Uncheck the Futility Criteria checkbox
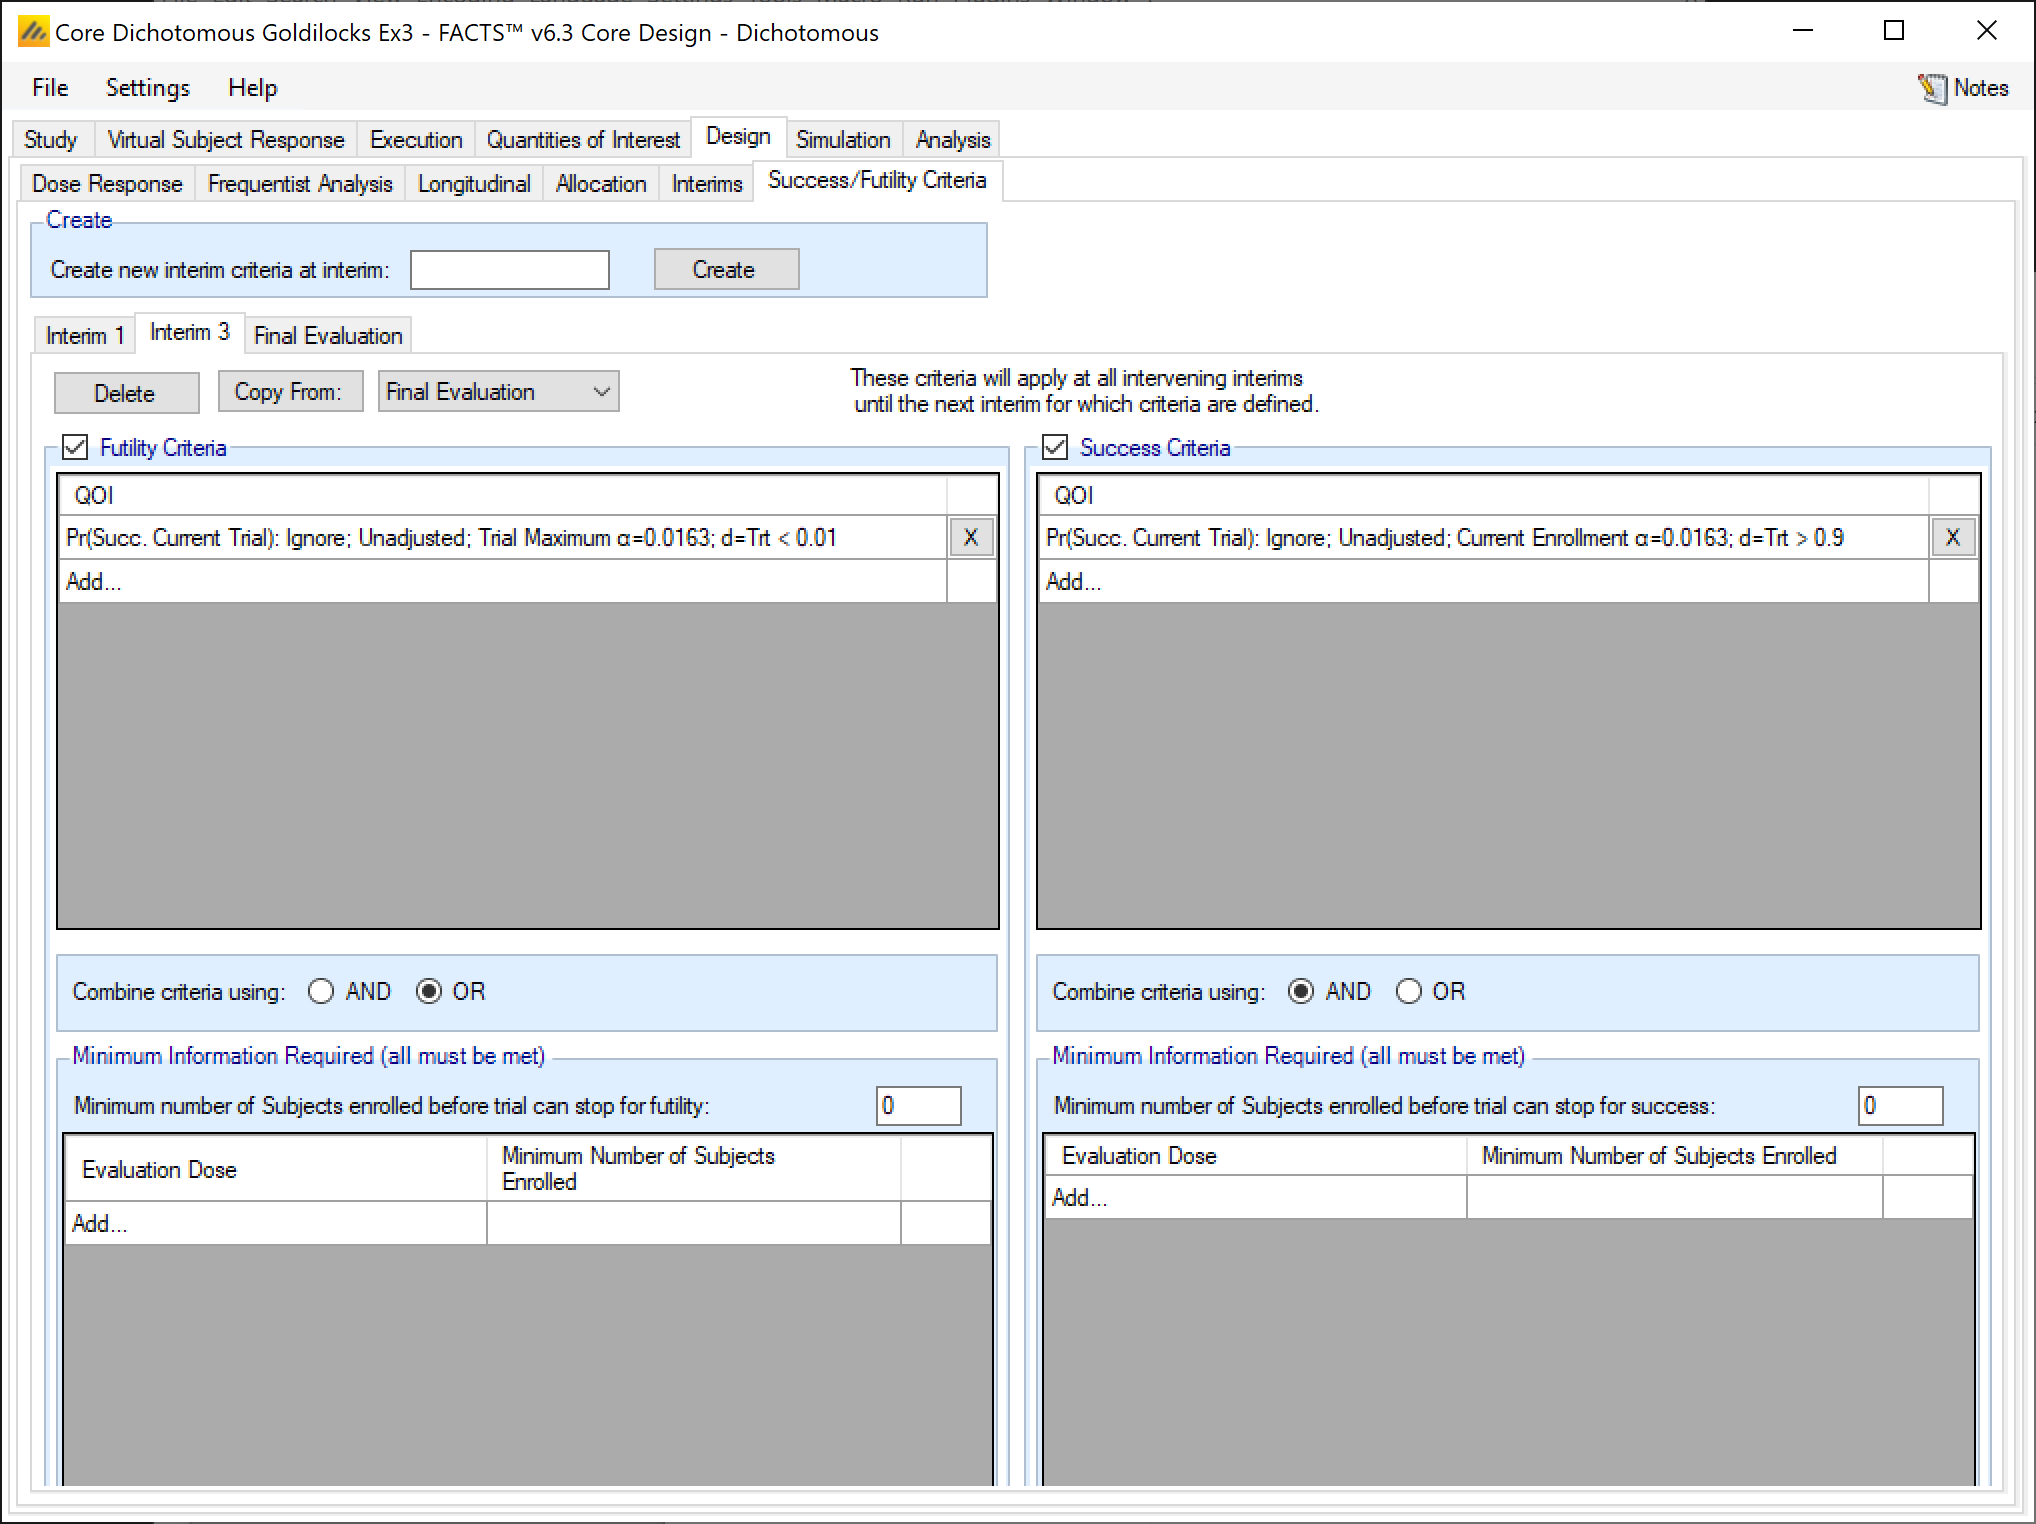The height and width of the screenshot is (1524, 2036). coord(75,447)
